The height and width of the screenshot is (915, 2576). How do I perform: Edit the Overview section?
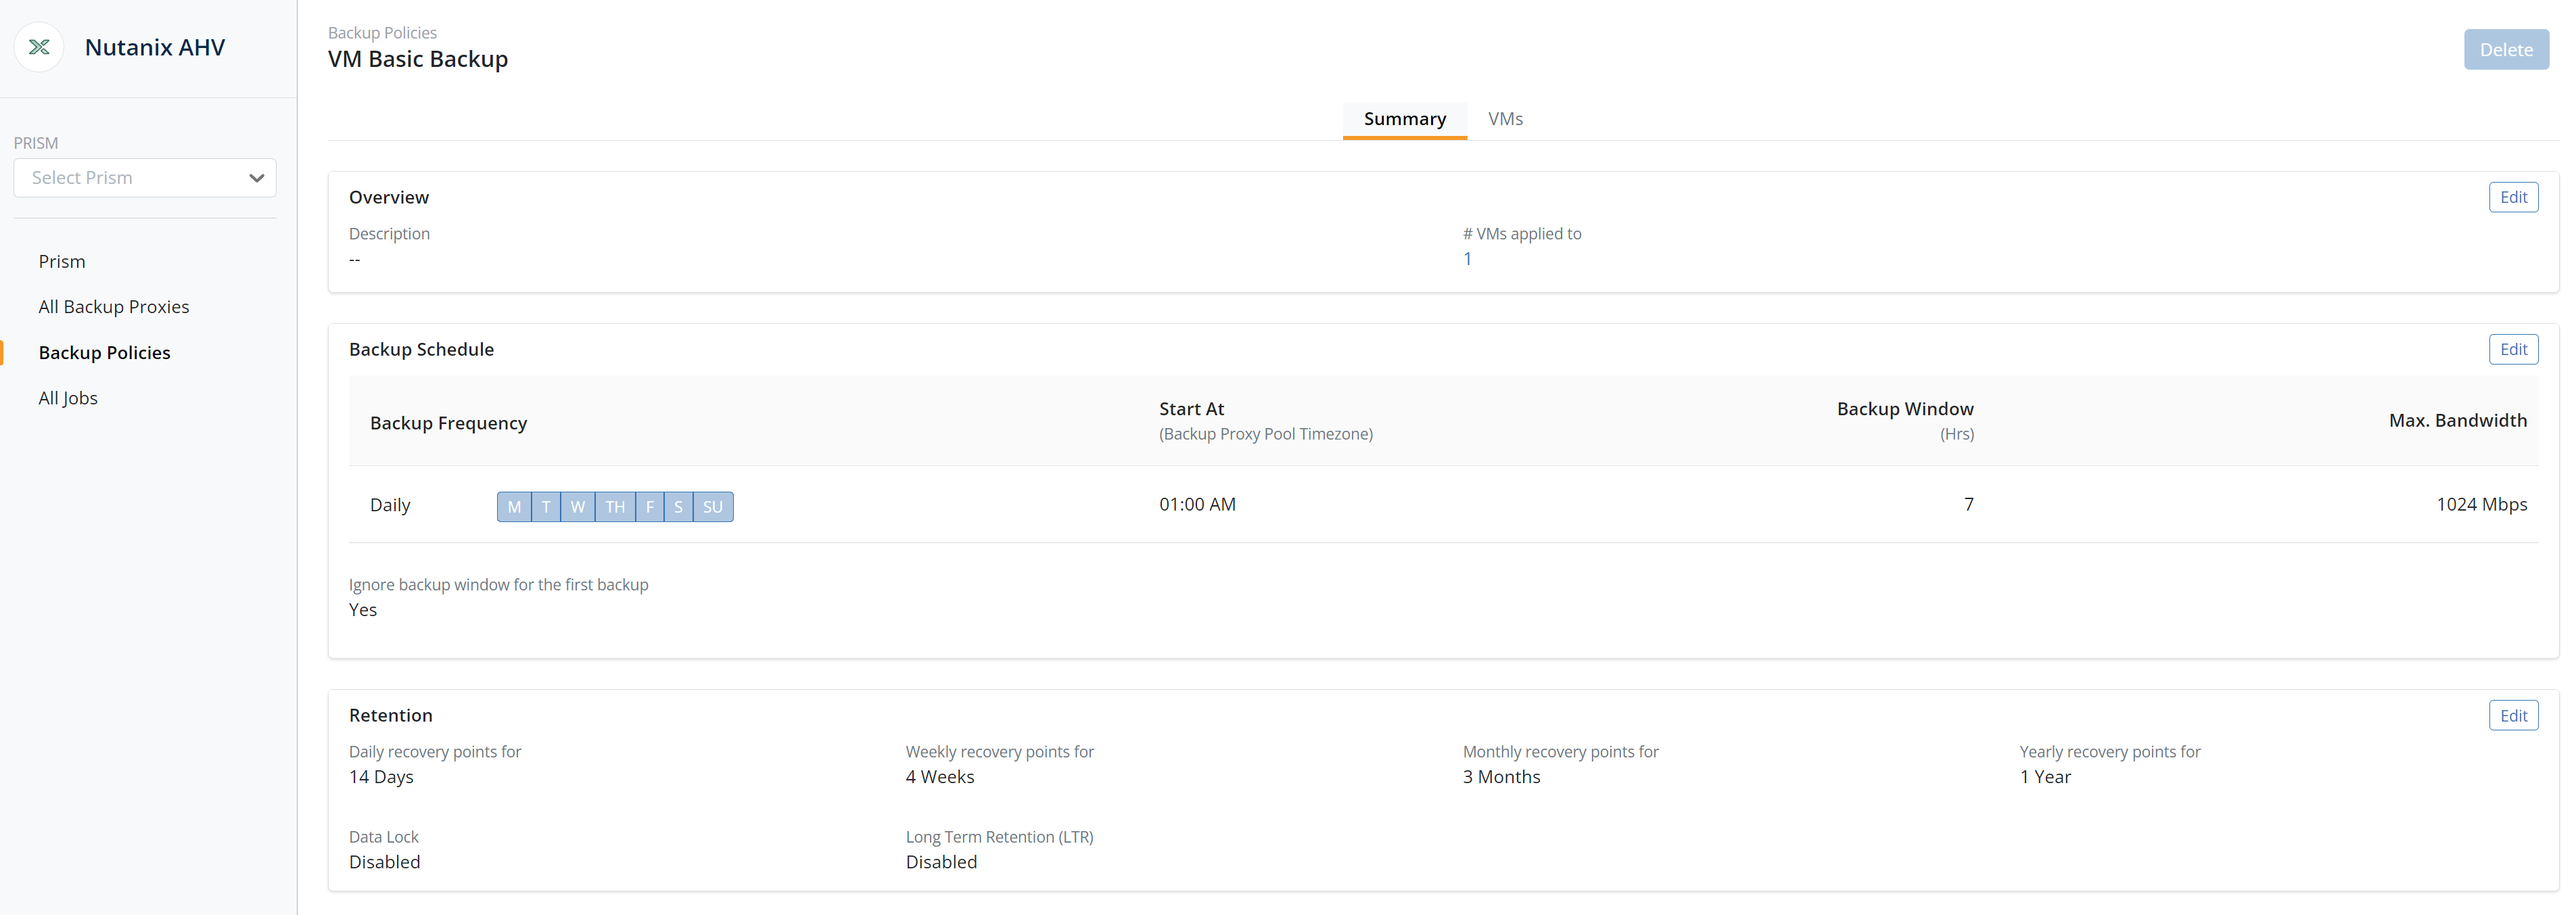[x=2512, y=197]
